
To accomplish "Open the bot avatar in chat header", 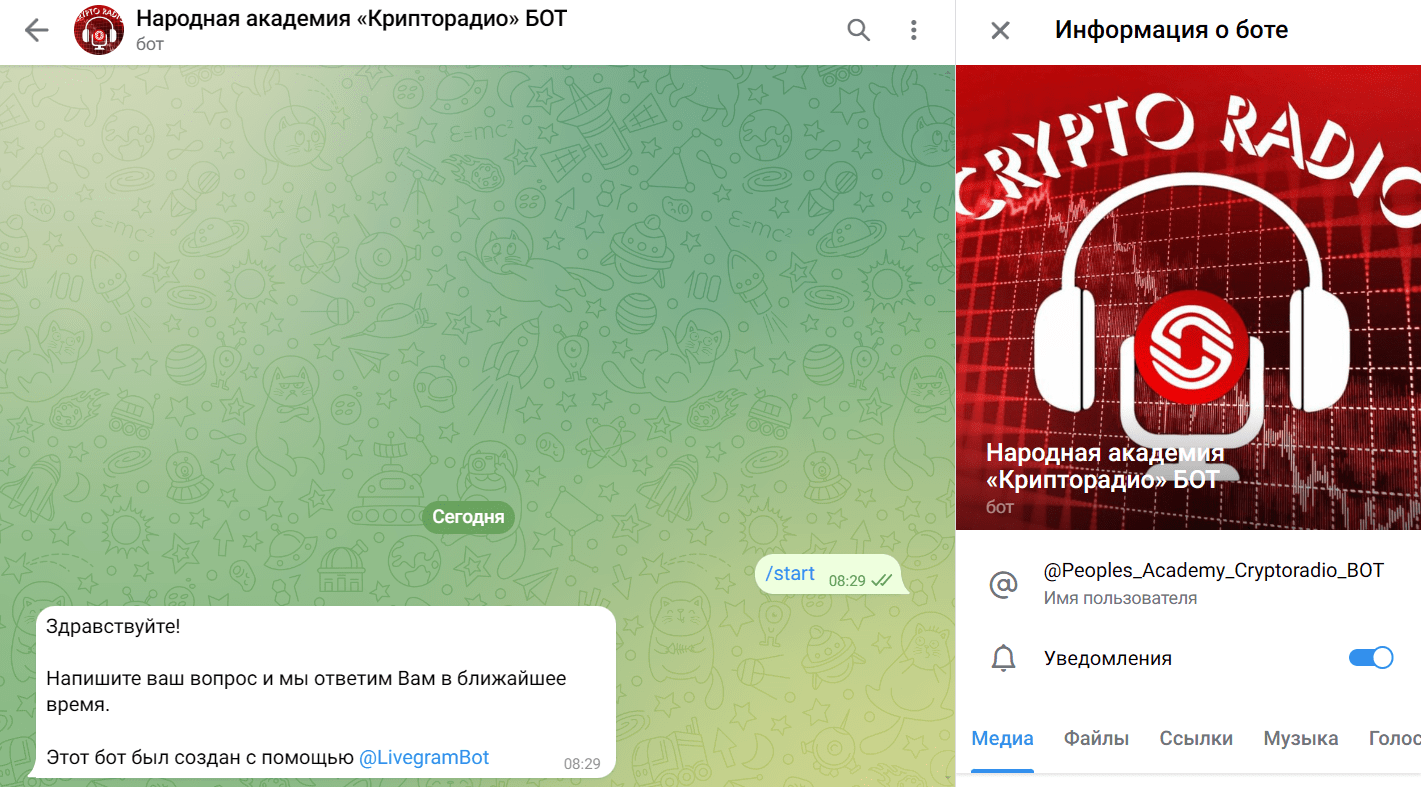I will pyautogui.click(x=99, y=30).
